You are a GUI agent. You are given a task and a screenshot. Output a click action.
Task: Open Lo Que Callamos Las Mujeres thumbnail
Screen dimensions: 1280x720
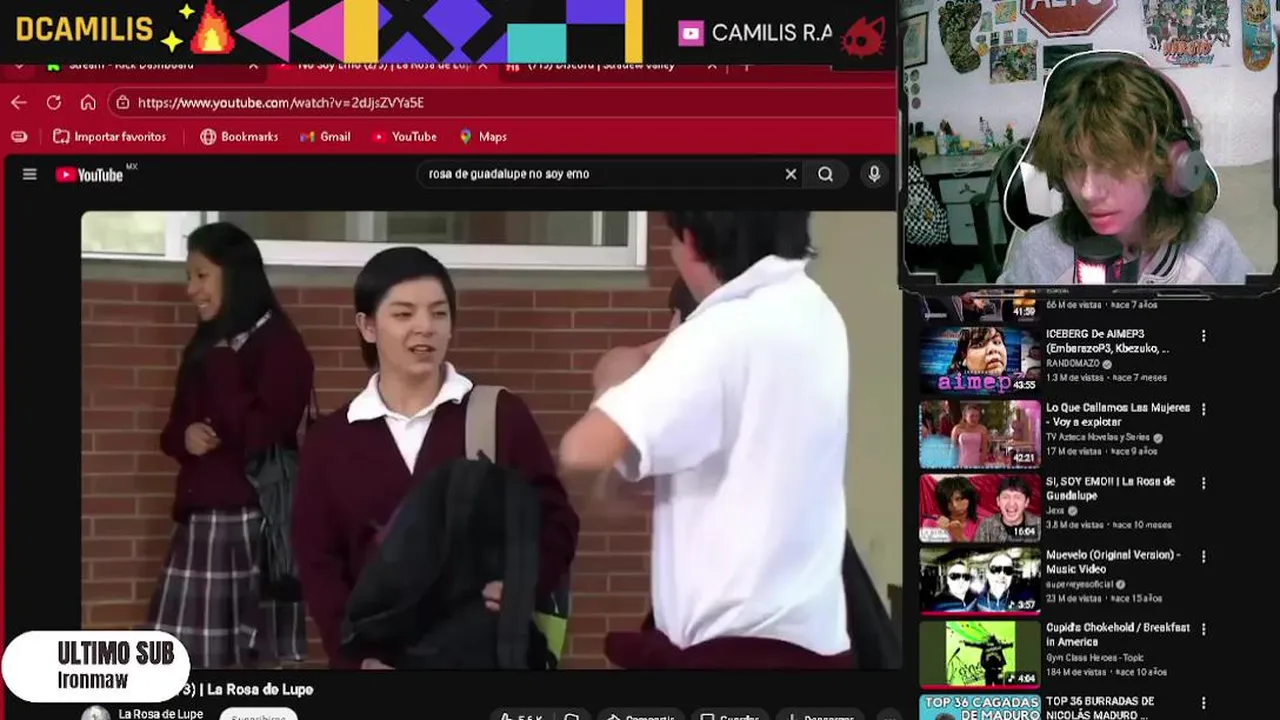(980, 434)
